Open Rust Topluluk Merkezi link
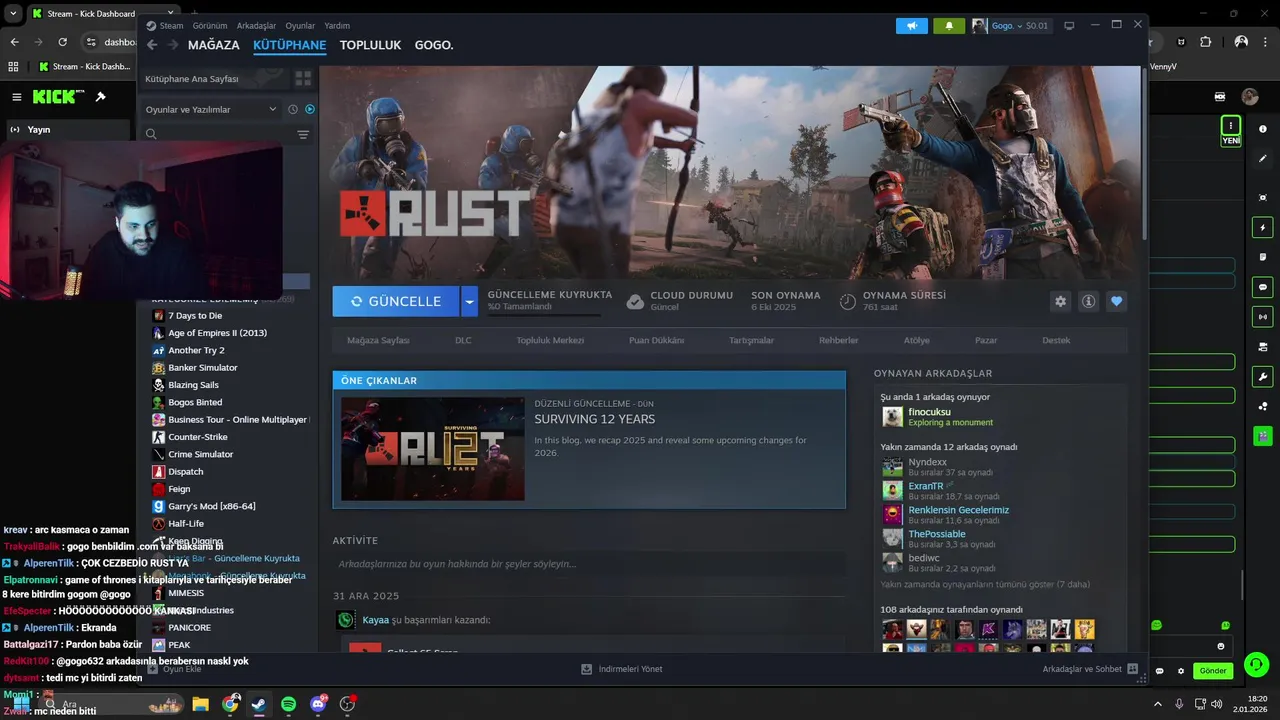The width and height of the screenshot is (1280, 720). [x=550, y=340]
